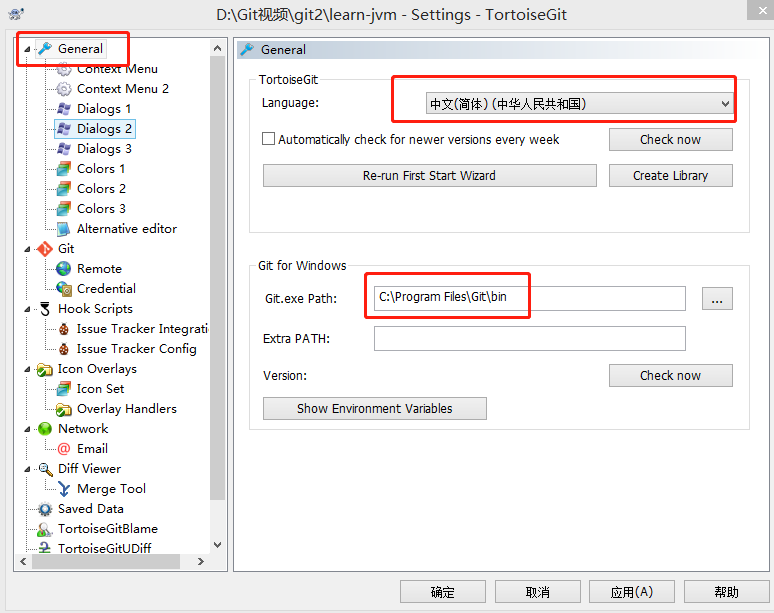Collapse the General tree node

[28, 49]
